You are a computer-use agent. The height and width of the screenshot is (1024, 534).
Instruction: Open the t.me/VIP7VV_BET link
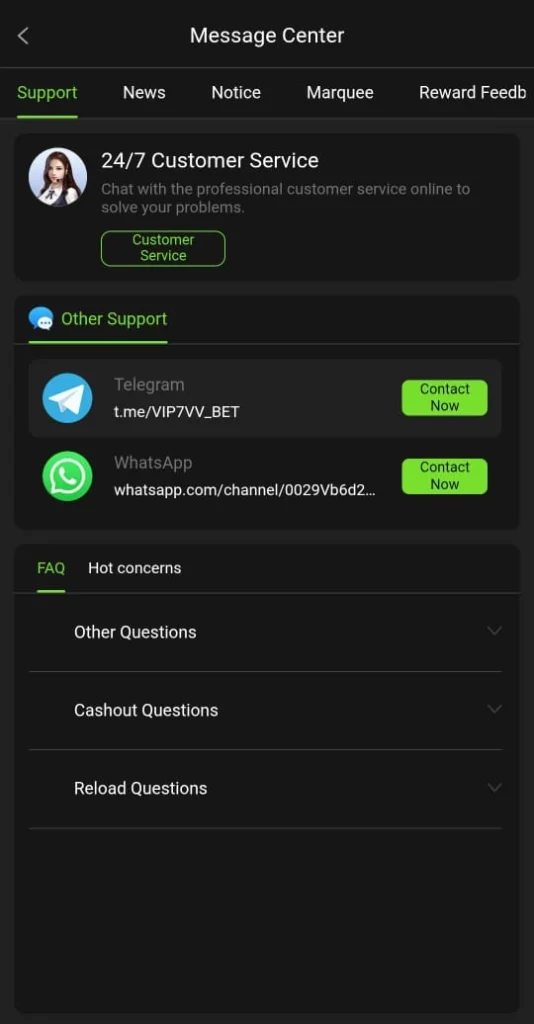tap(177, 413)
